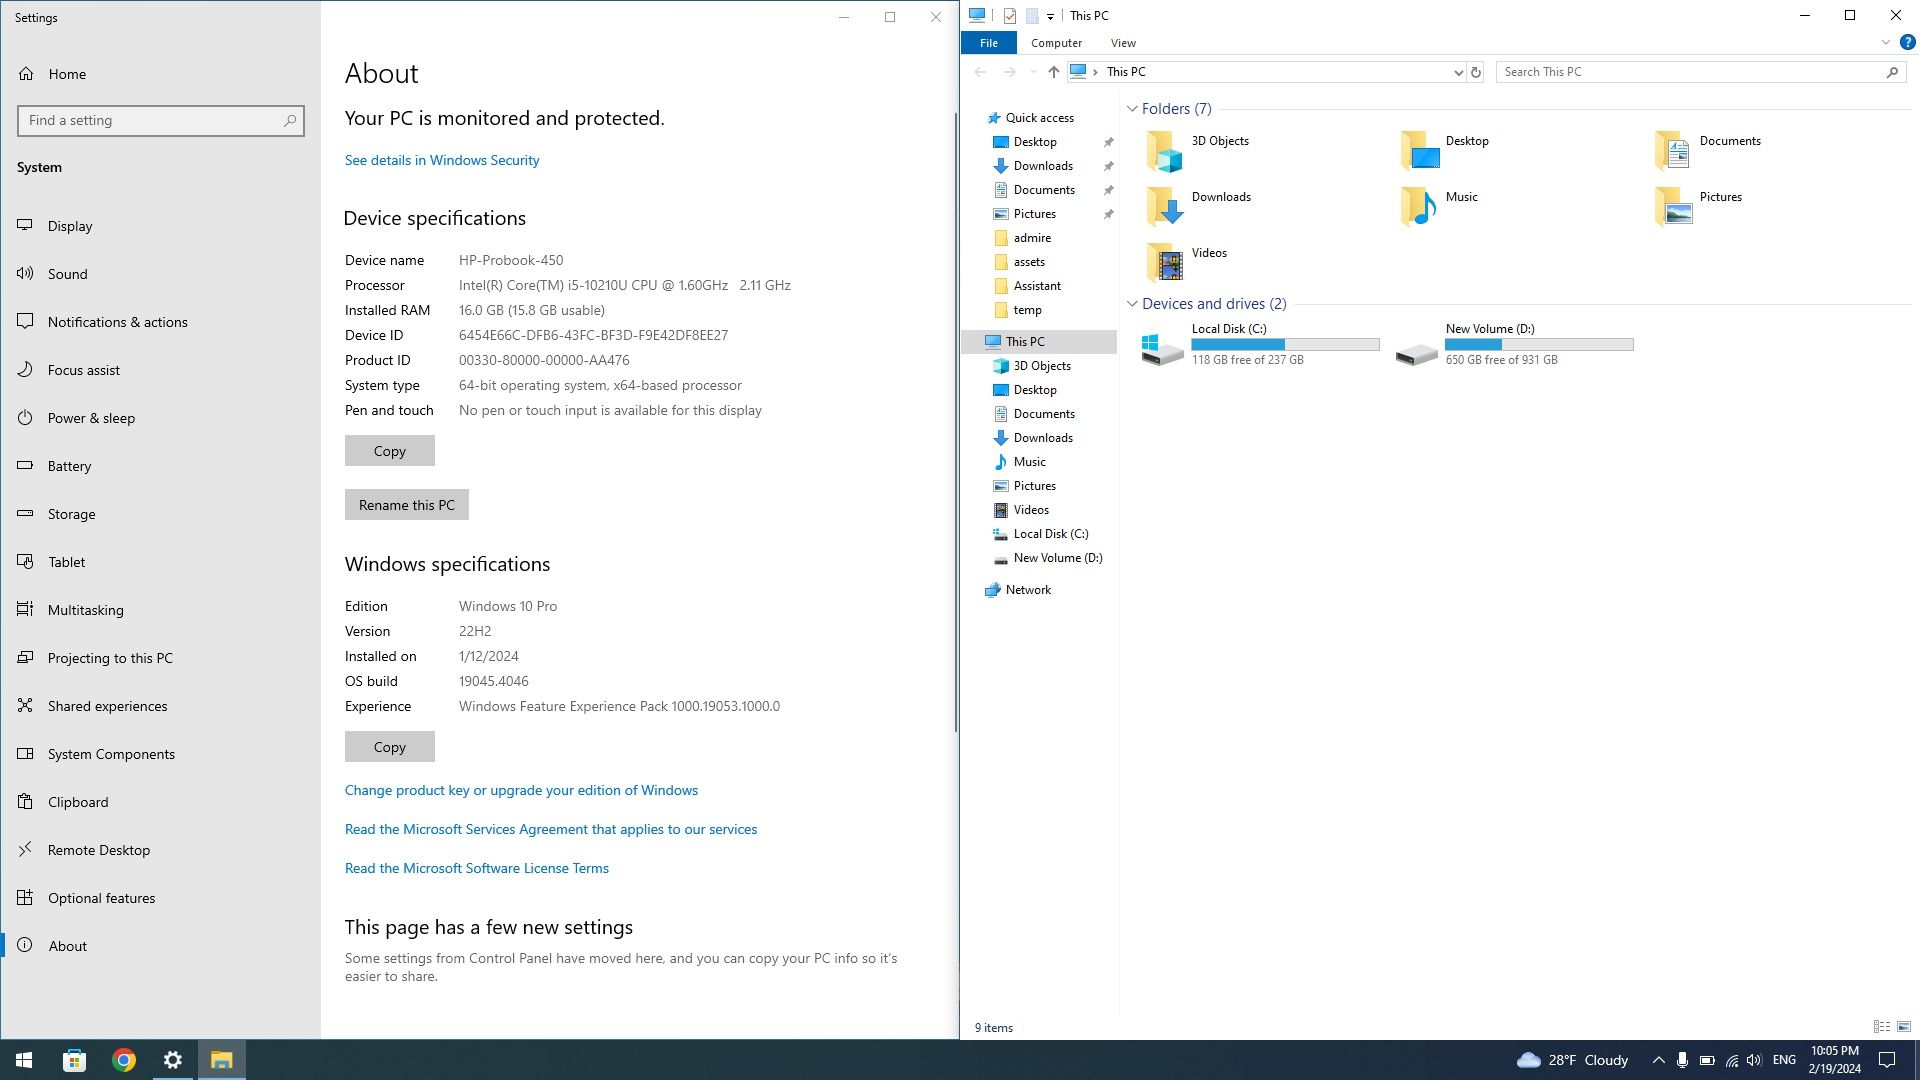Open the Microsoft Services Agreement link
Viewport: 1920px width, 1080px height.
click(551, 829)
